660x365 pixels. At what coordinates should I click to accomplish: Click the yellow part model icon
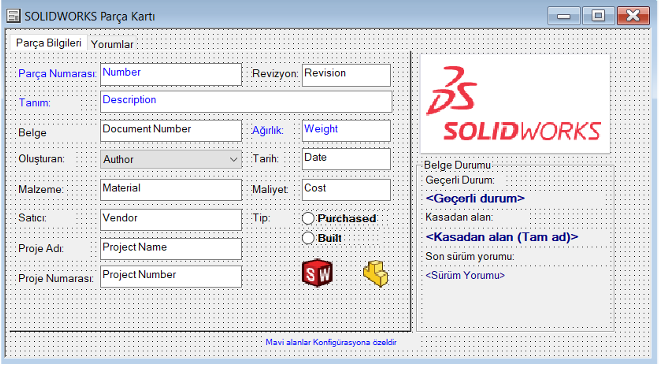click(x=375, y=273)
